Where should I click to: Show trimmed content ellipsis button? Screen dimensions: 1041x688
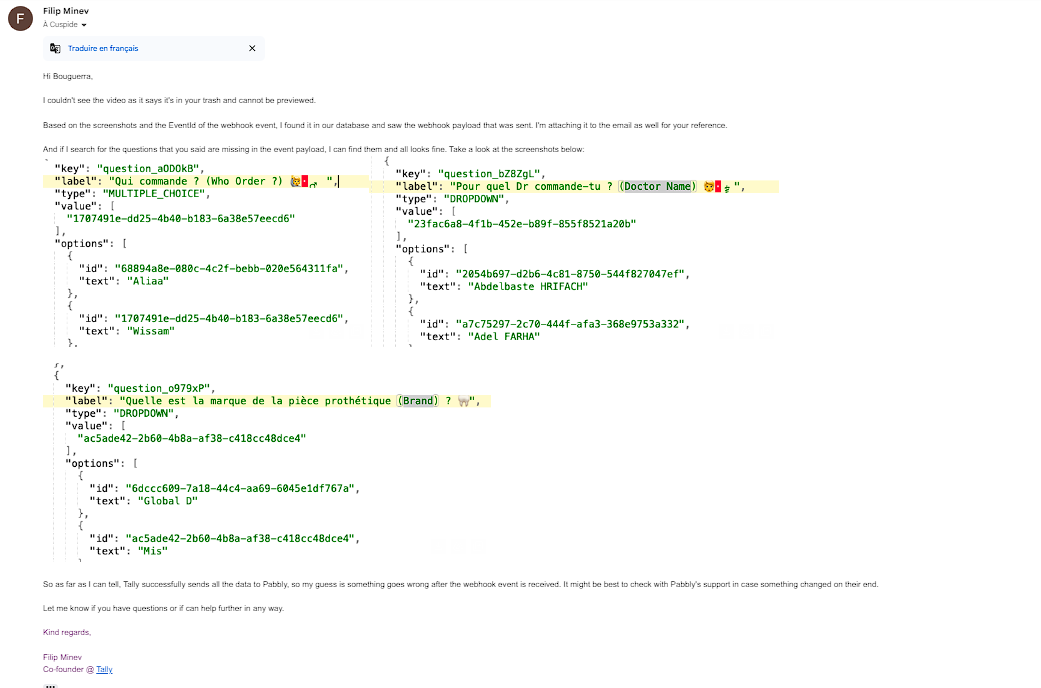(x=50, y=685)
